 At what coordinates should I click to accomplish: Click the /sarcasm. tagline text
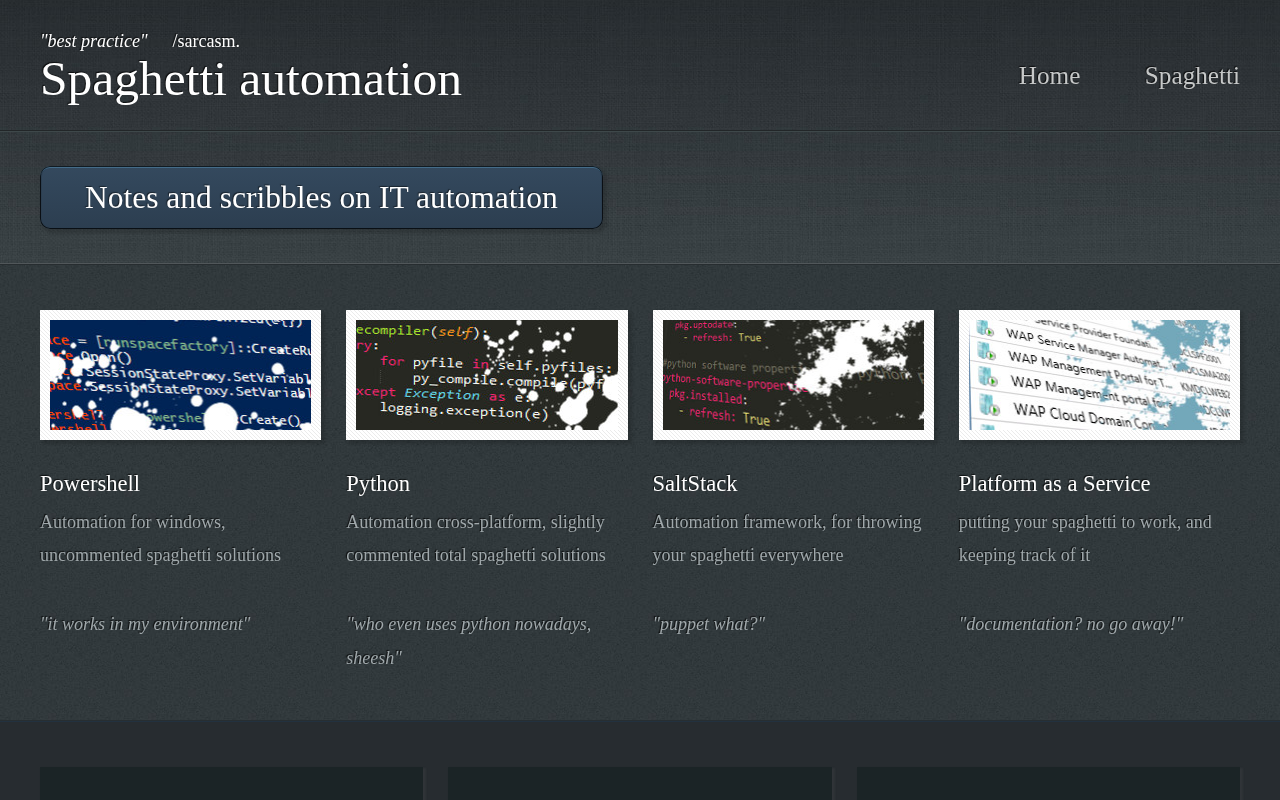206,41
